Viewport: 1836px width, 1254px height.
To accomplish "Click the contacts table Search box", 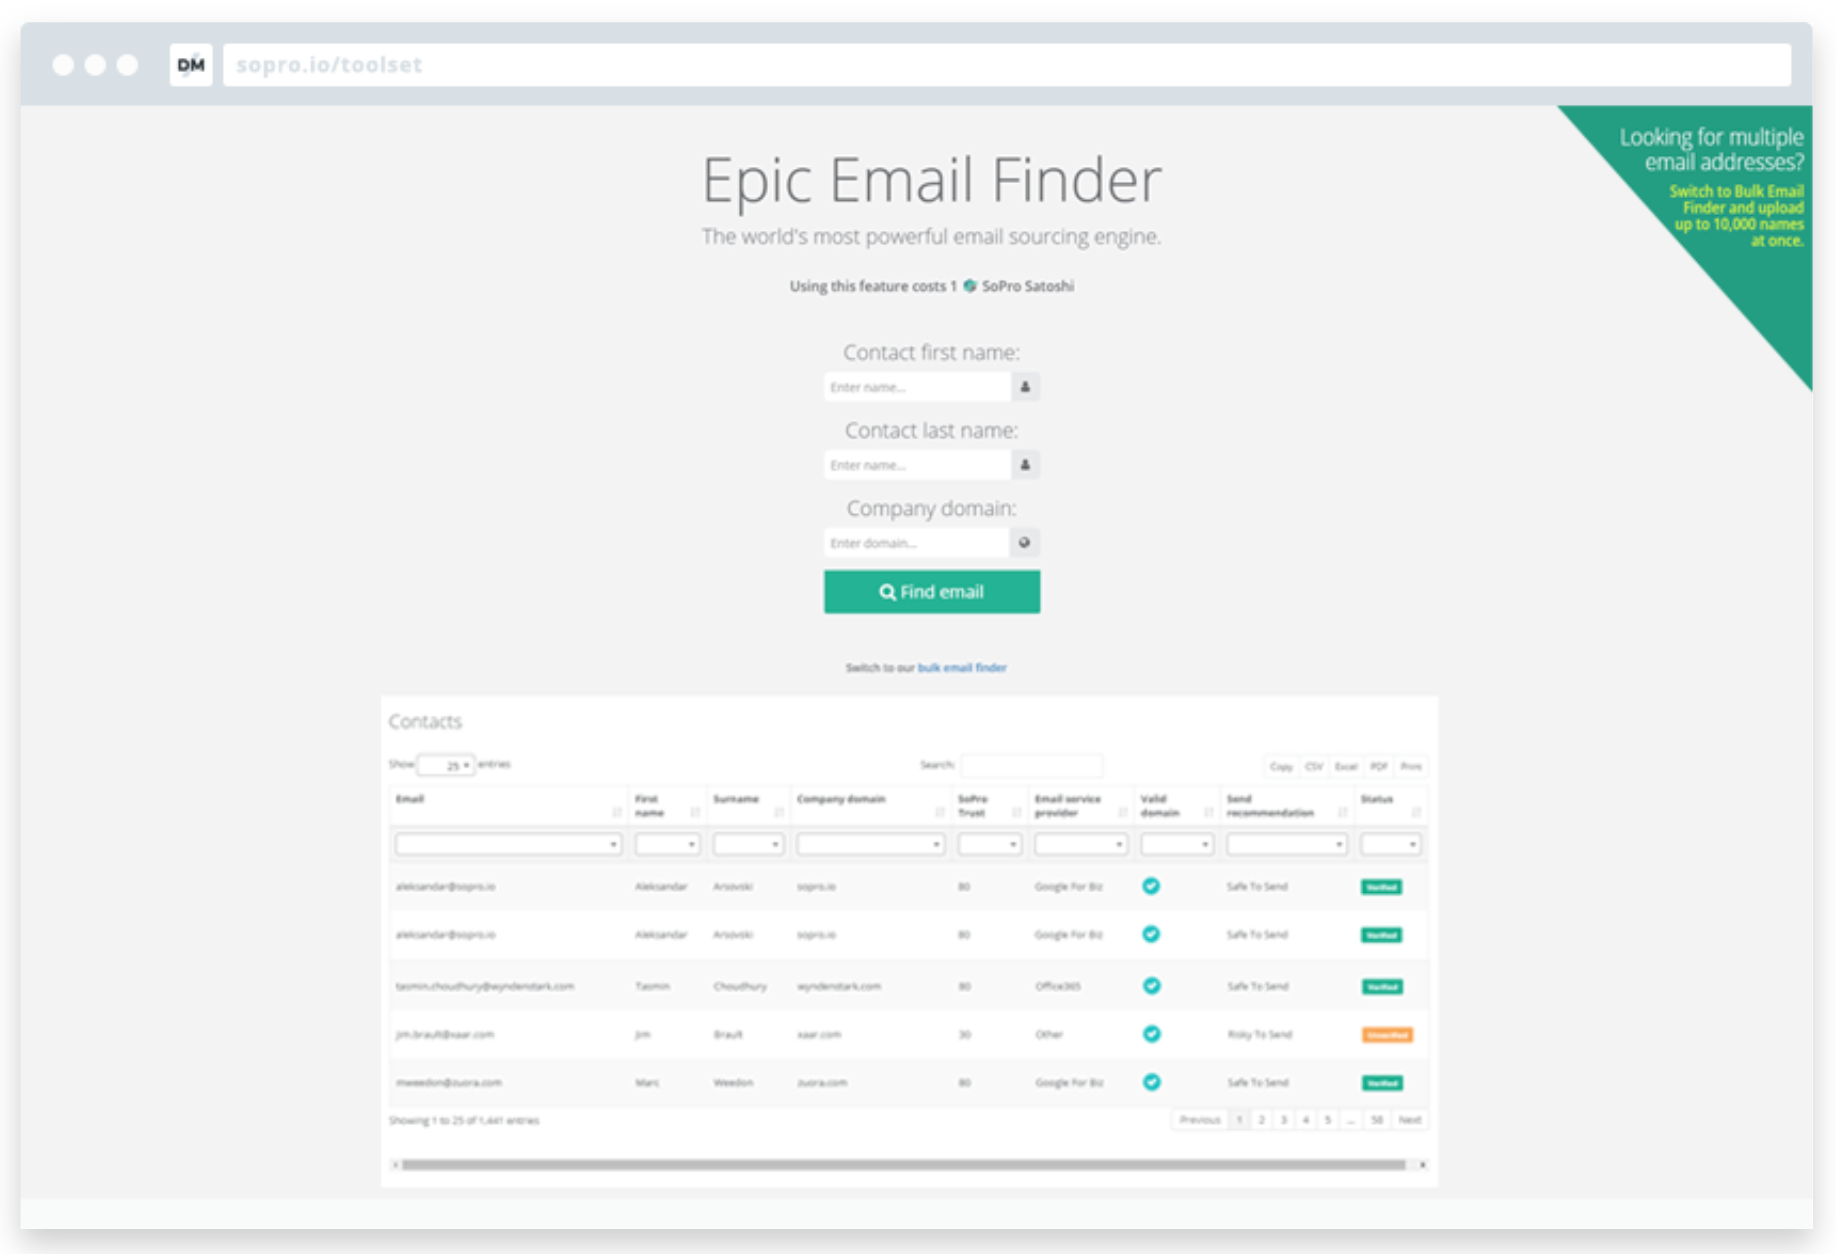I will pos(1032,766).
